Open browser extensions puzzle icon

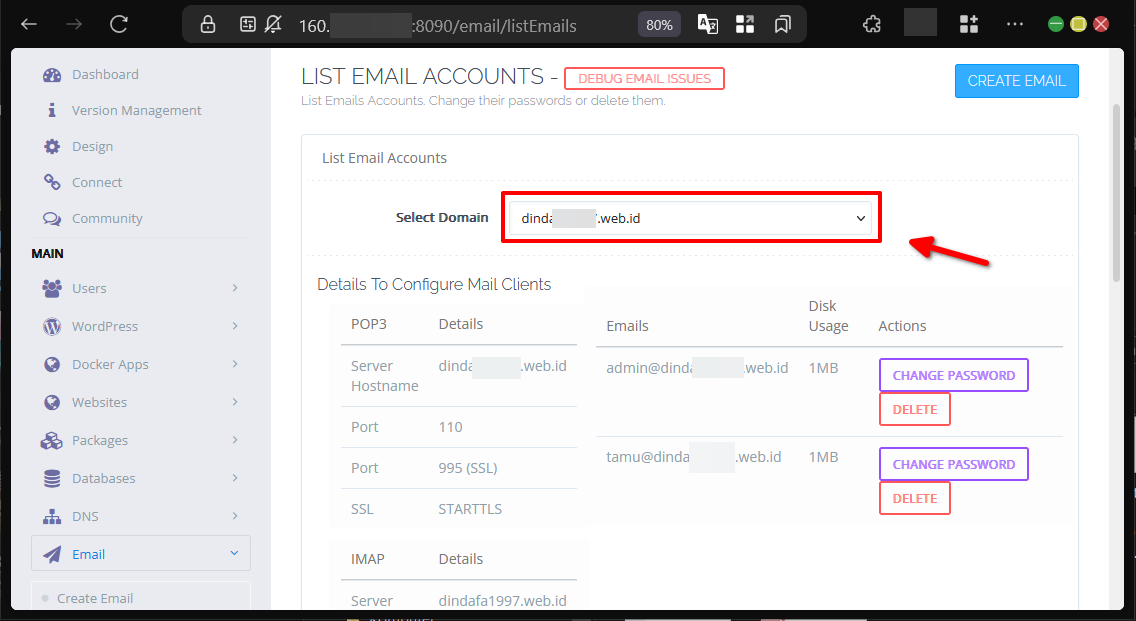872,24
